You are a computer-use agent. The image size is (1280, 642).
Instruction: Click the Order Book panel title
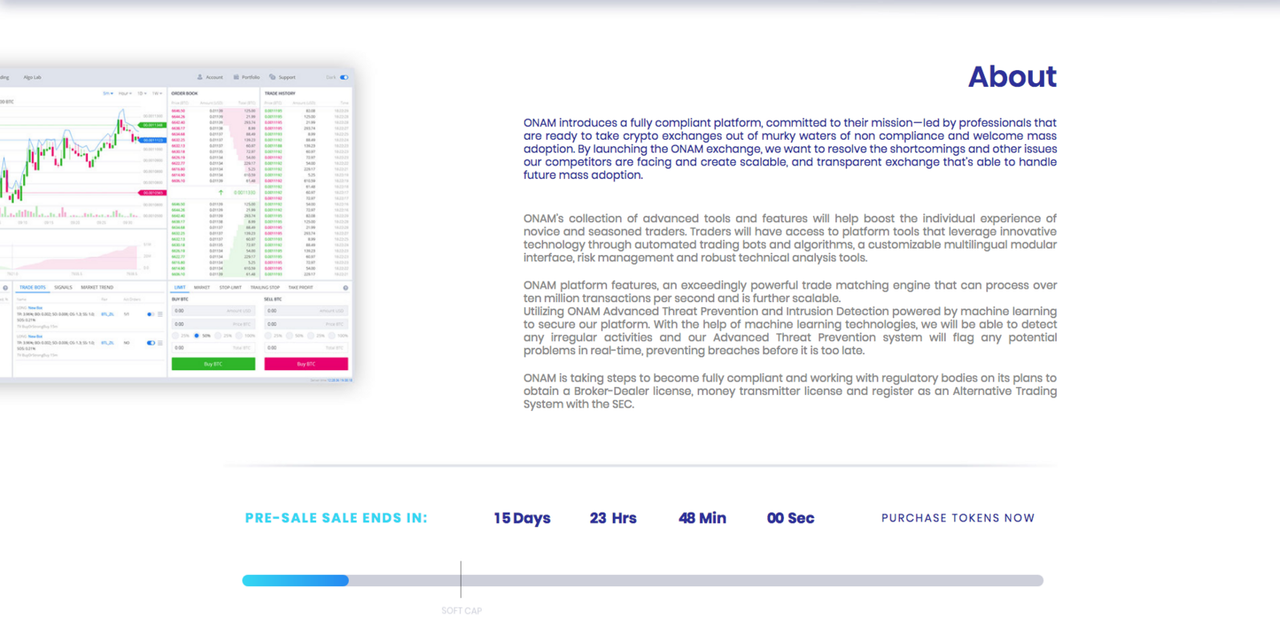tap(184, 93)
